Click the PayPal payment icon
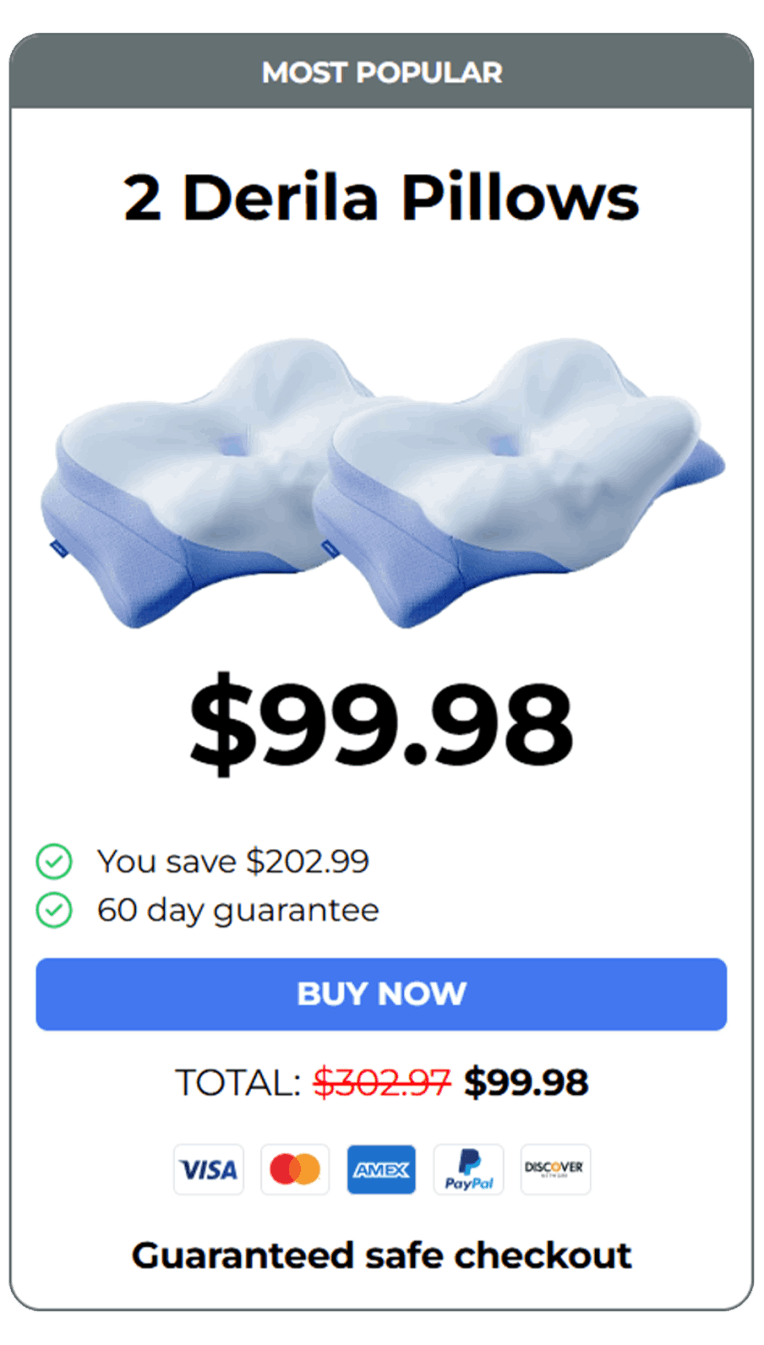Screen dimensions: 764x1345 point(468,1169)
